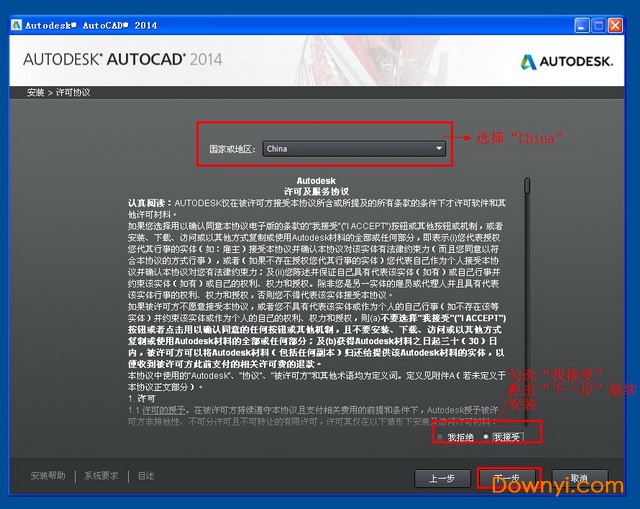
Task: Click the 下一步 (Next) button
Action: tap(508, 478)
